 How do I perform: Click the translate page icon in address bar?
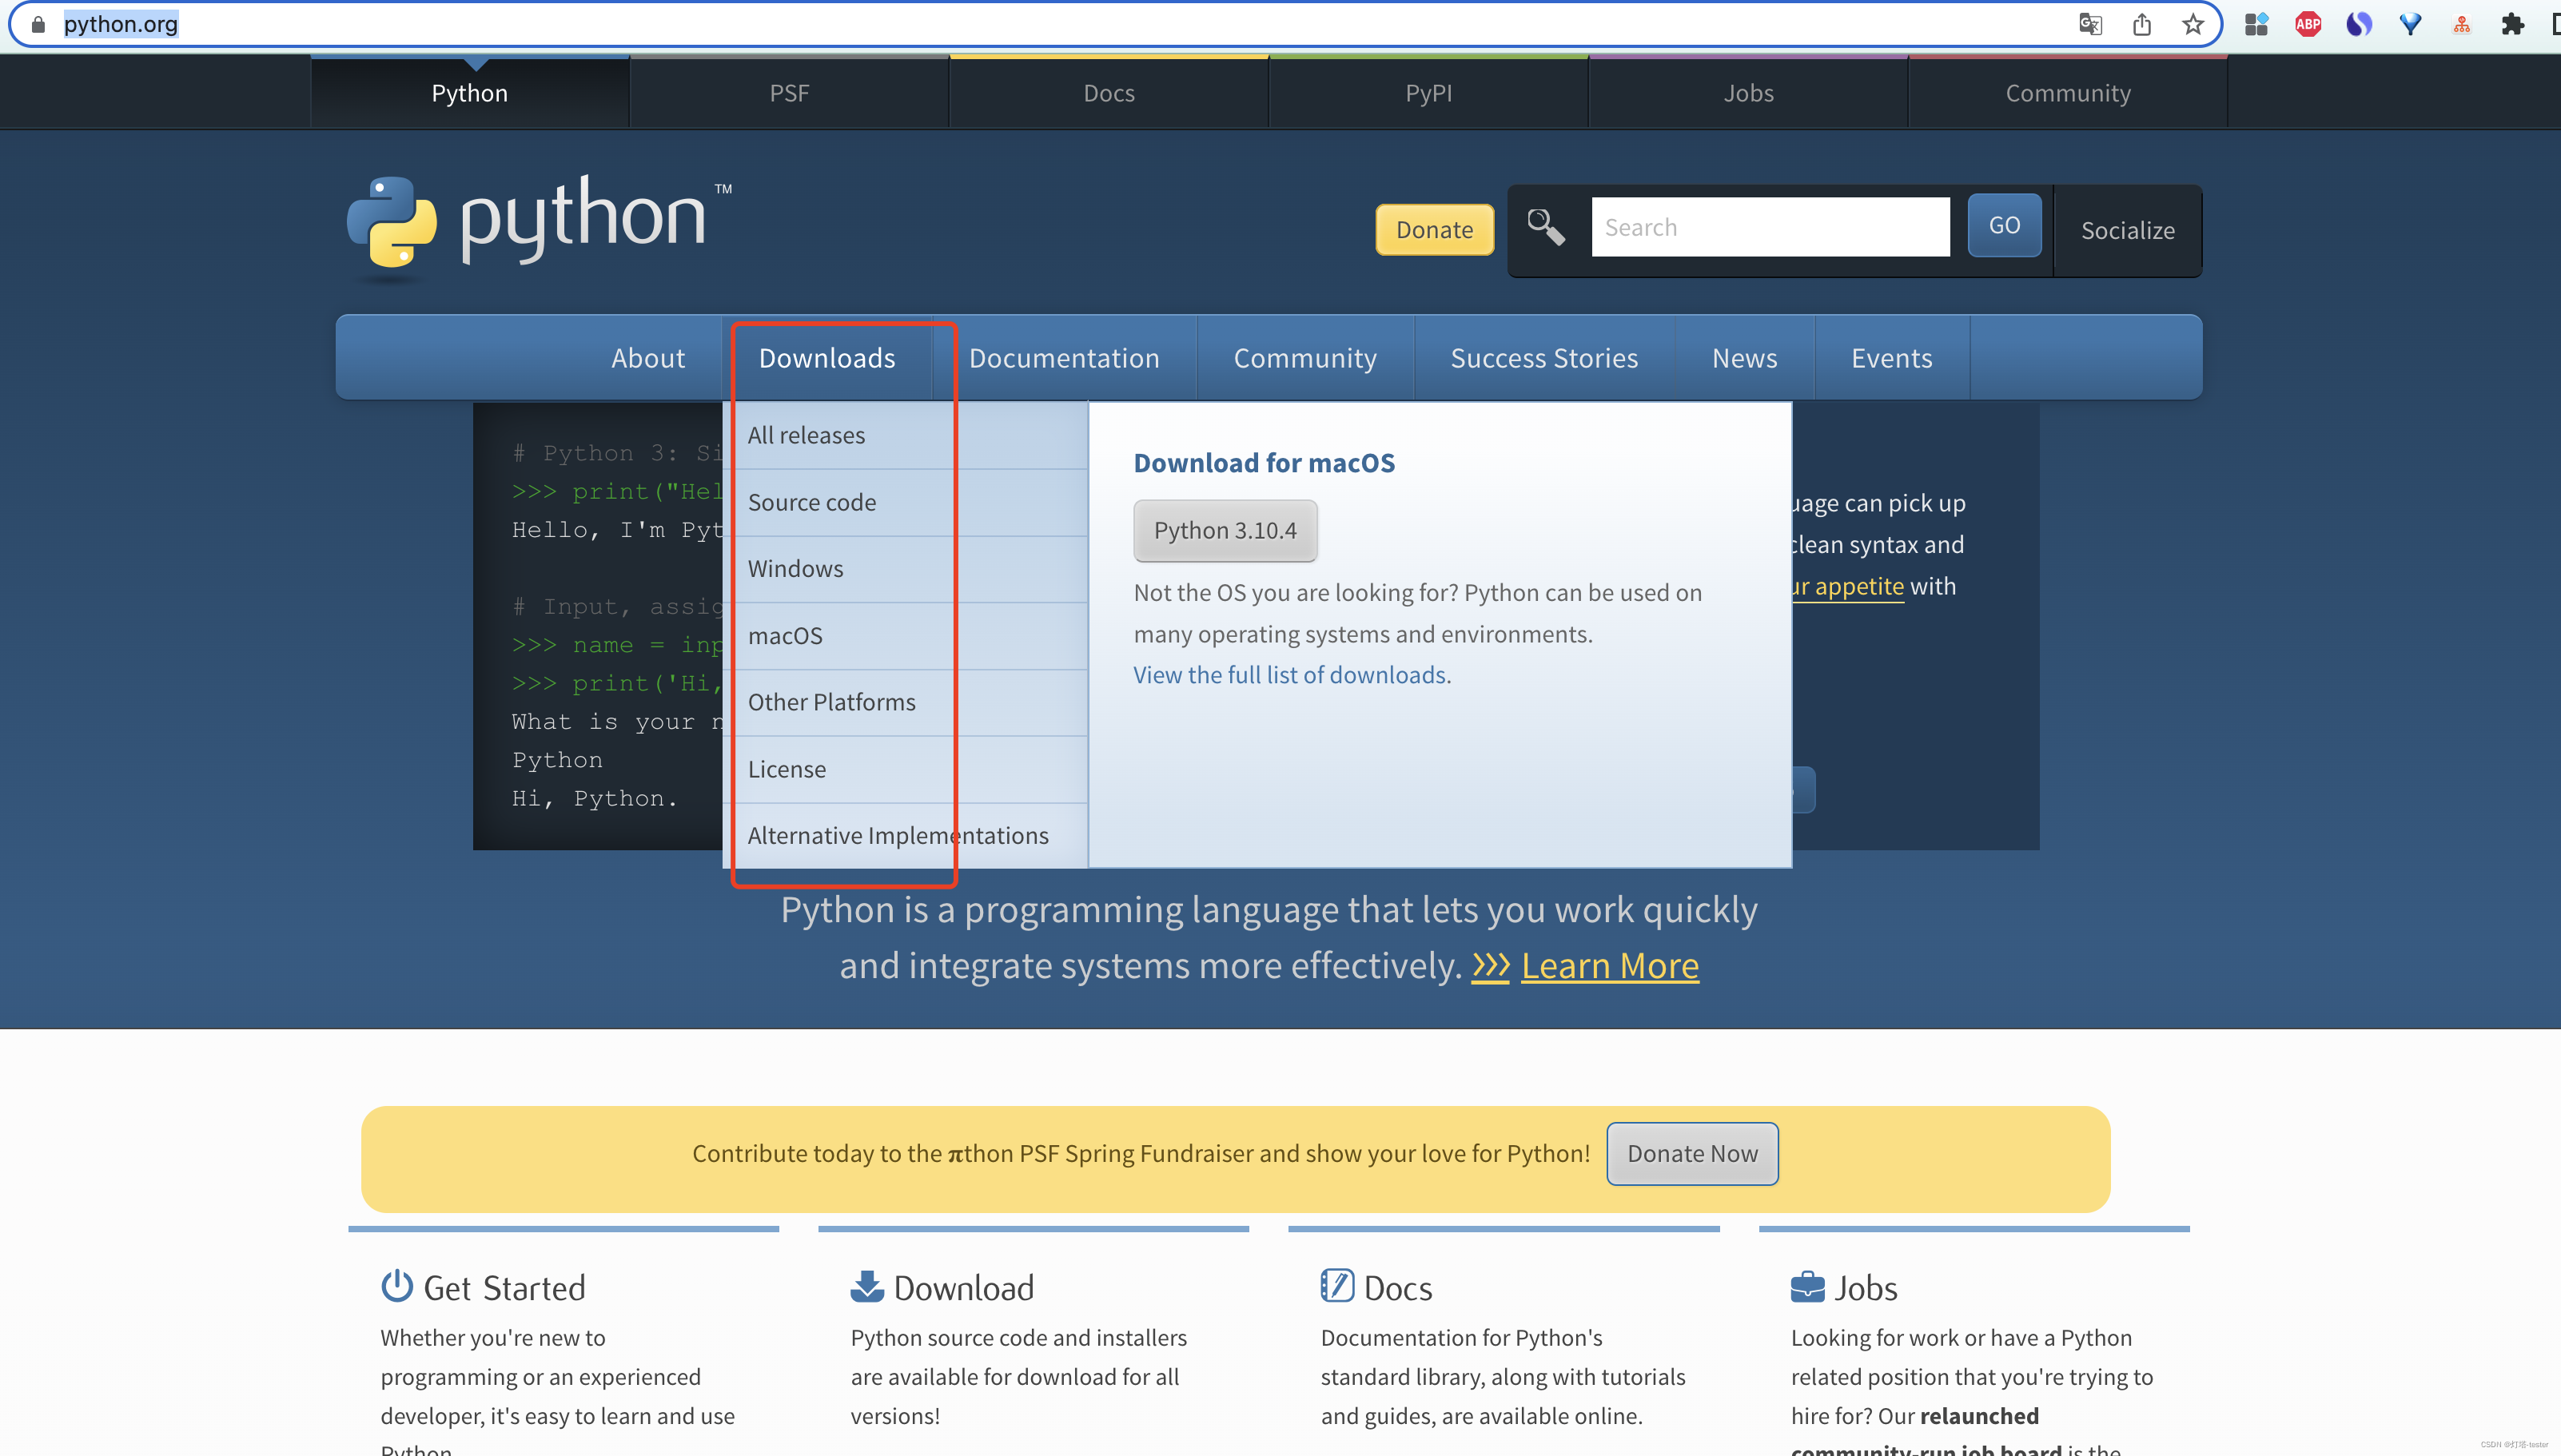pos(2089,24)
